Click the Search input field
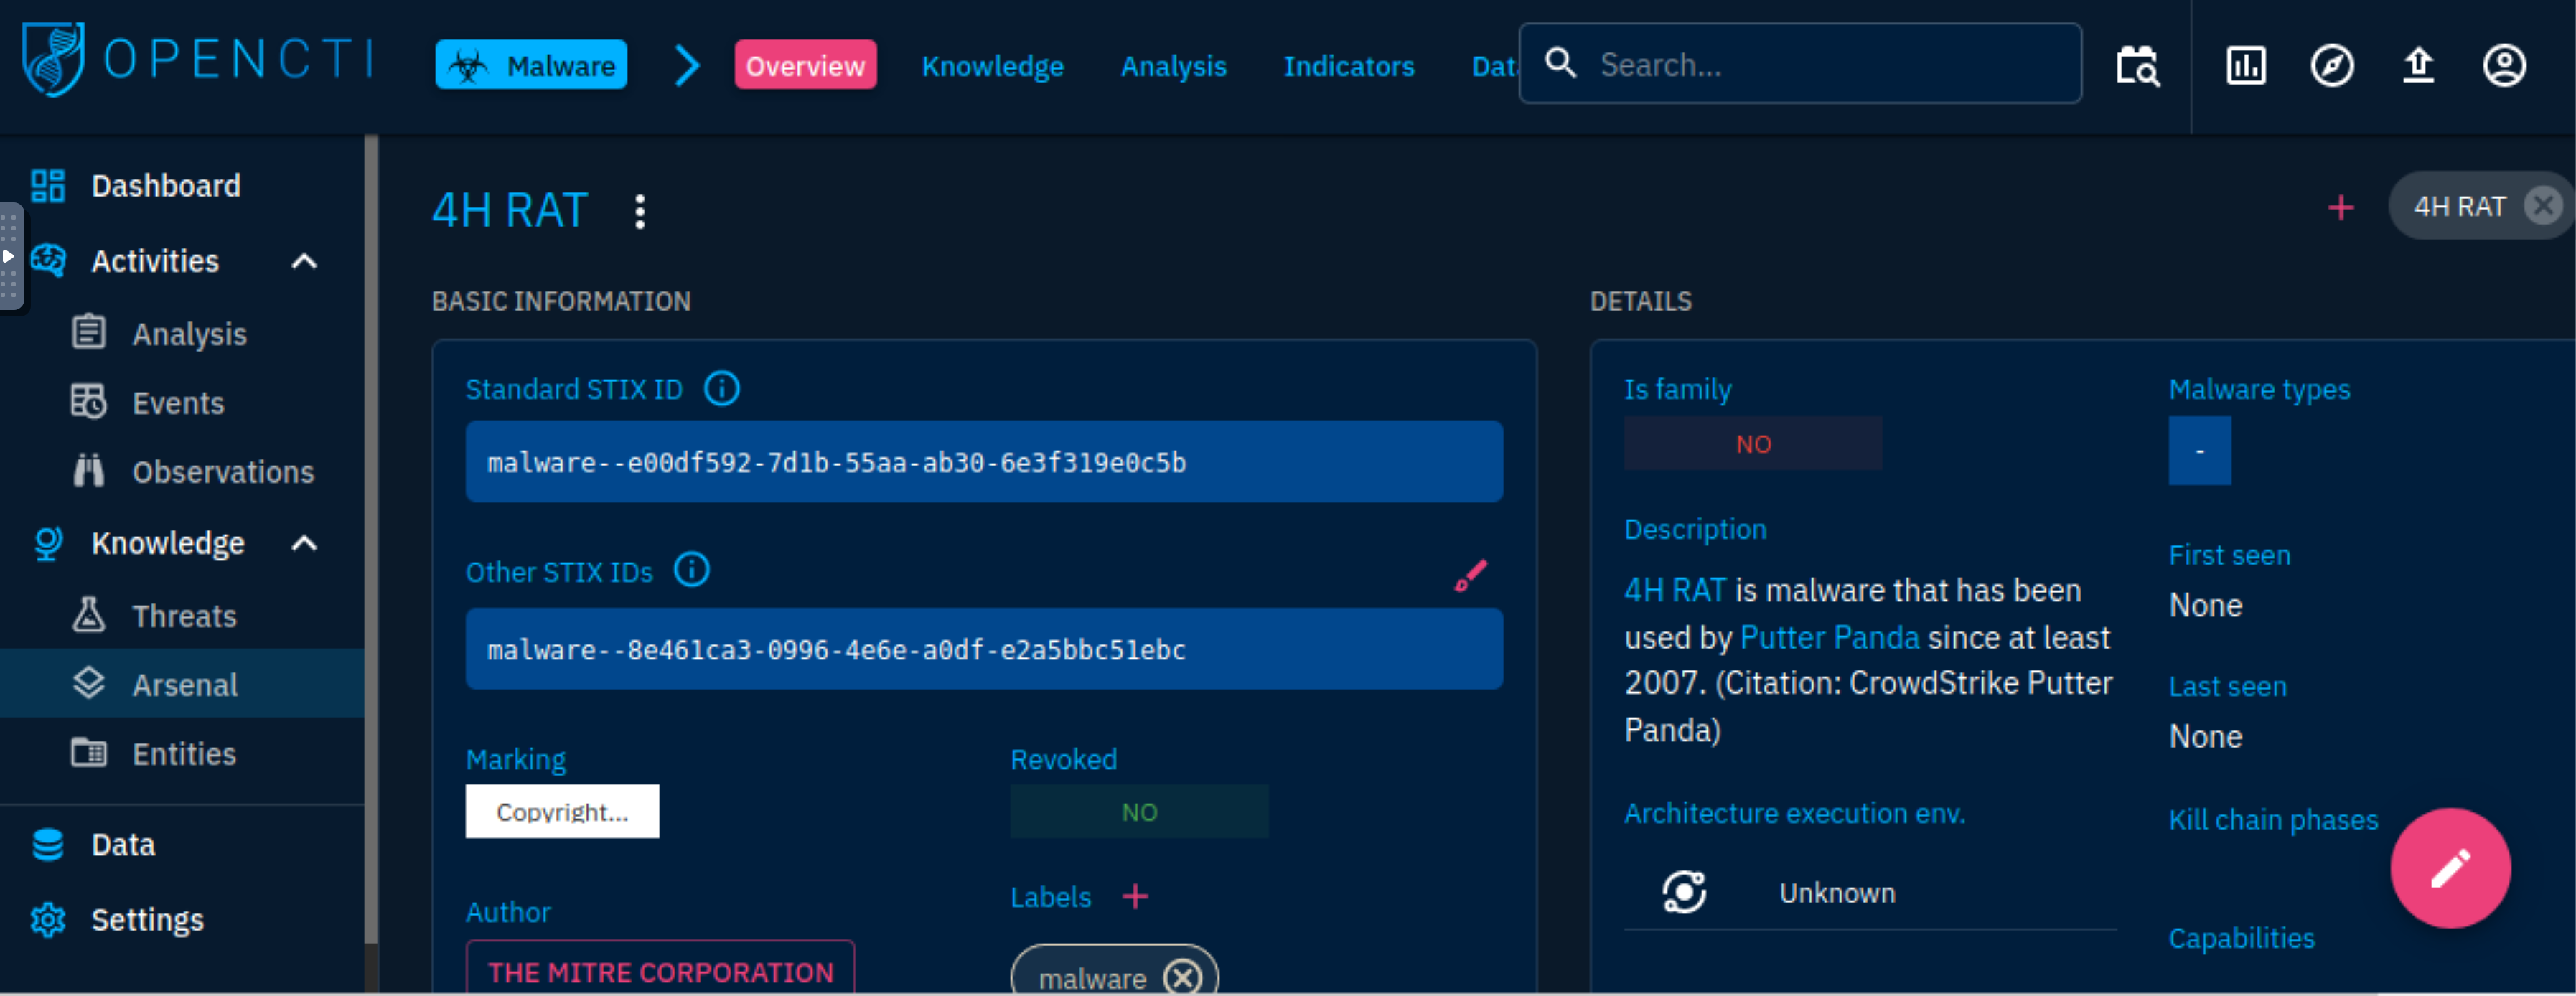Screen dimensions: 2576x996 tap(1800, 64)
